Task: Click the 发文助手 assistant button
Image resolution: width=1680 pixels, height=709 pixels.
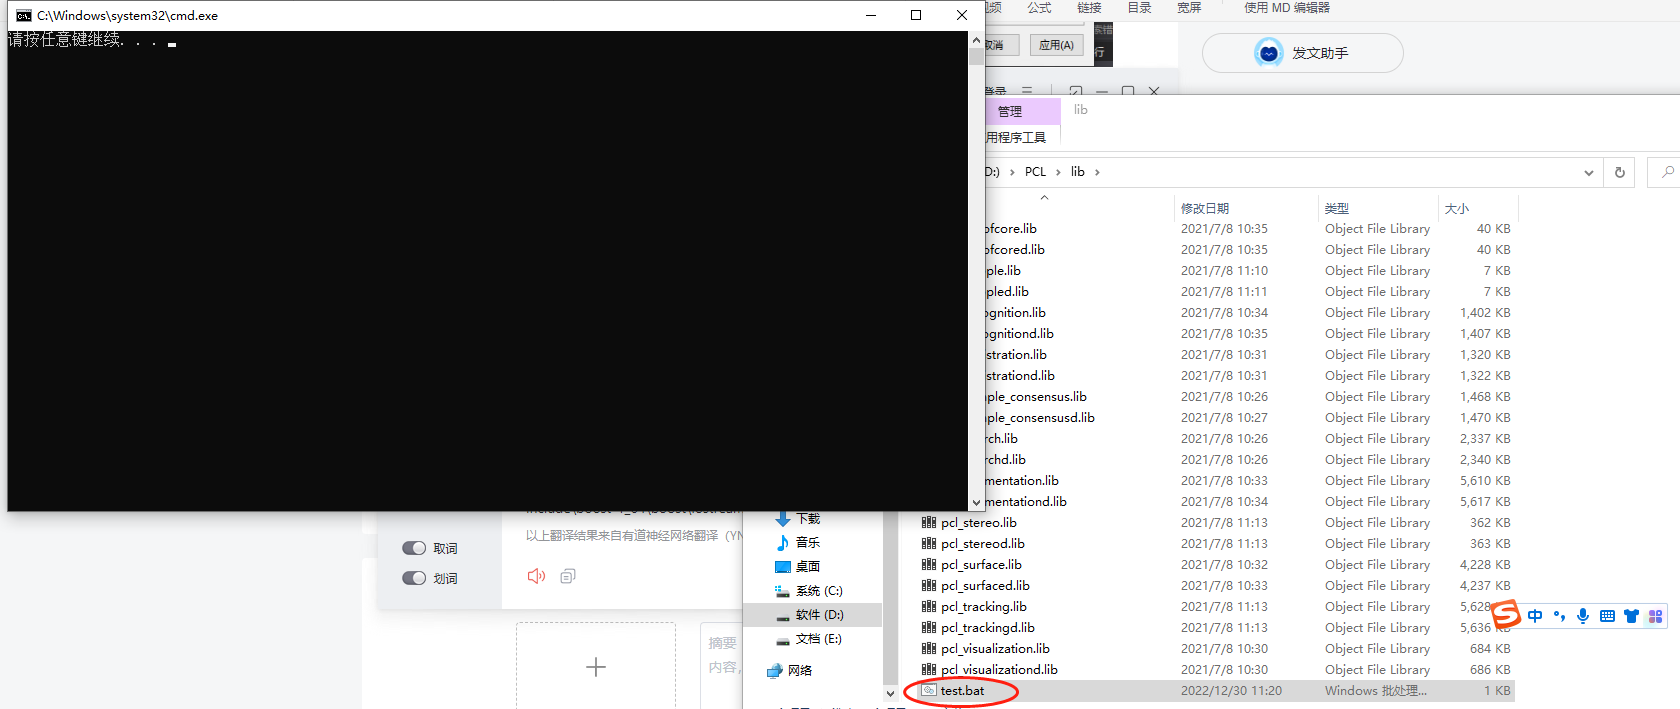Action: [x=1302, y=53]
